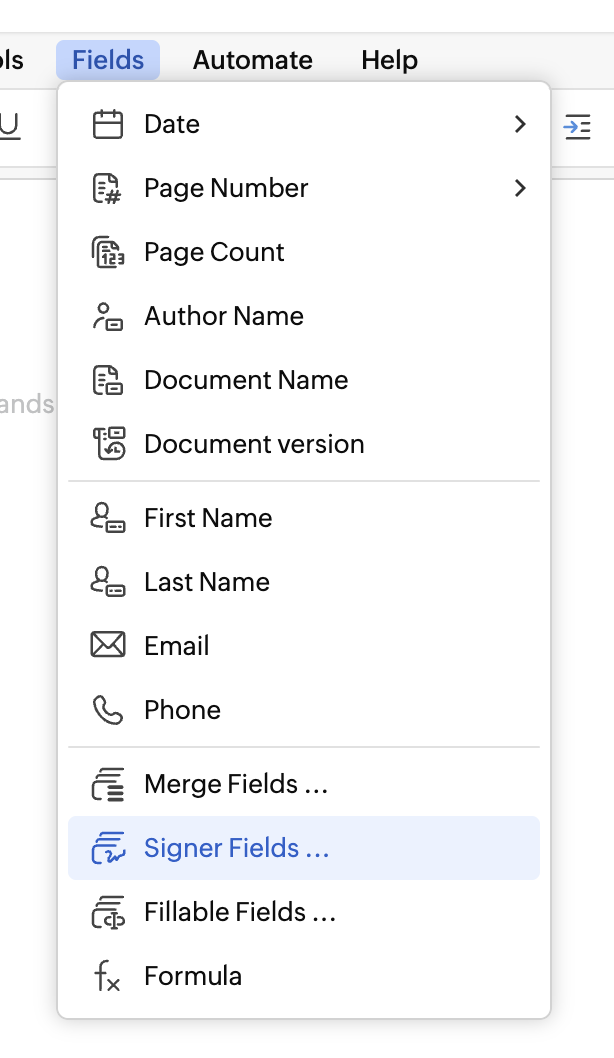Click the Date calendar icon
This screenshot has width=614, height=1058.
pos(107,124)
